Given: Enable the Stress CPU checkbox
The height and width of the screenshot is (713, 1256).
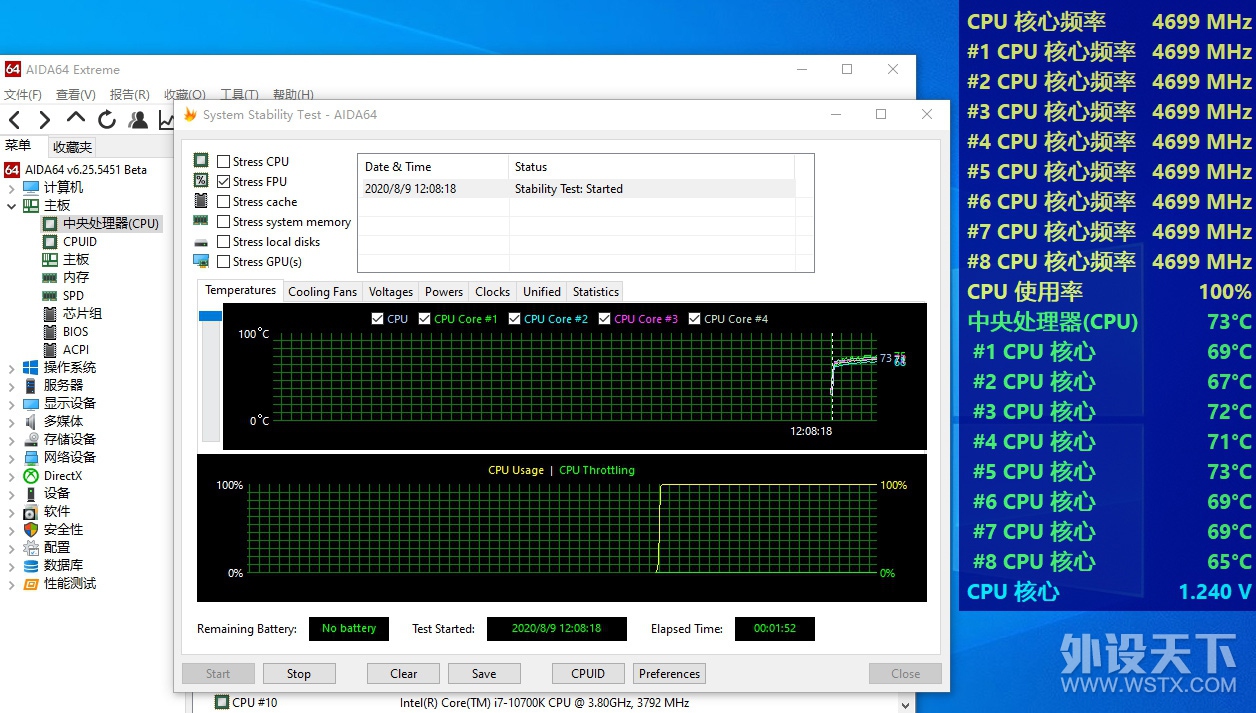Looking at the screenshot, I should tap(223, 161).
